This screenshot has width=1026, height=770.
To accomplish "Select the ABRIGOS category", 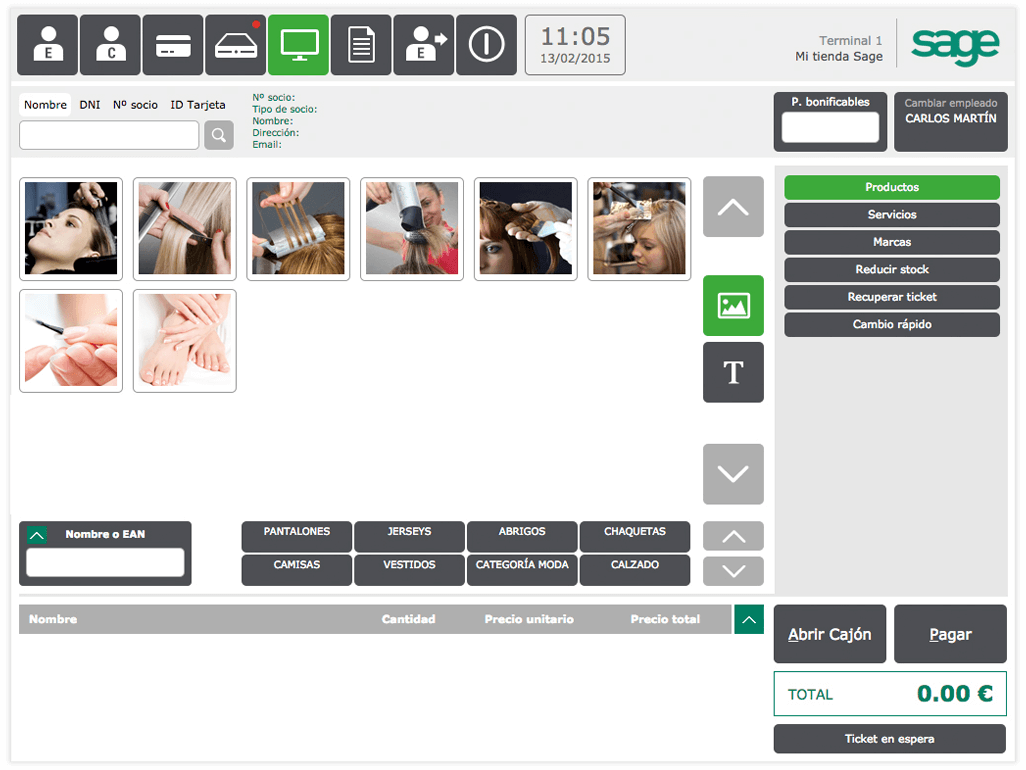I will click(522, 536).
